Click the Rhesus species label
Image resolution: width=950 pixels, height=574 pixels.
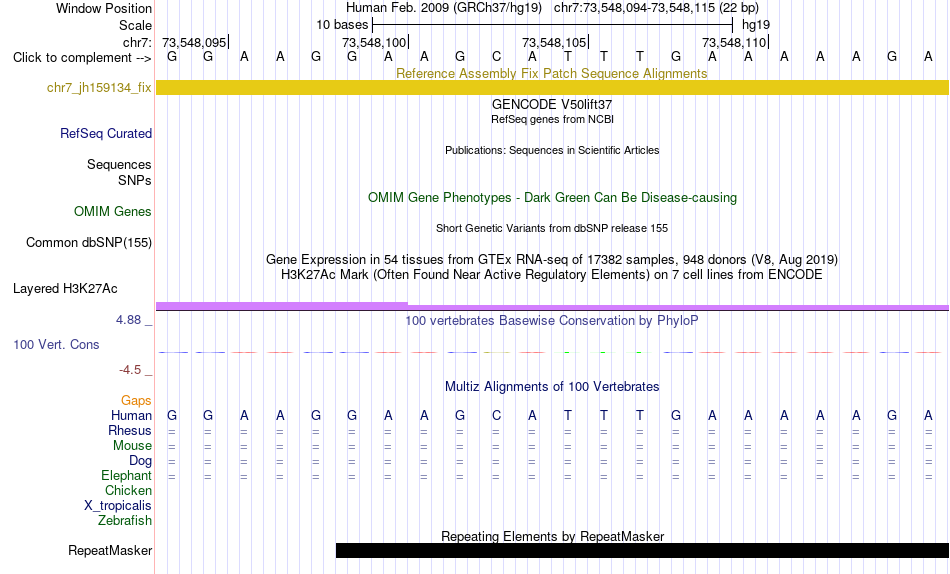(x=130, y=430)
